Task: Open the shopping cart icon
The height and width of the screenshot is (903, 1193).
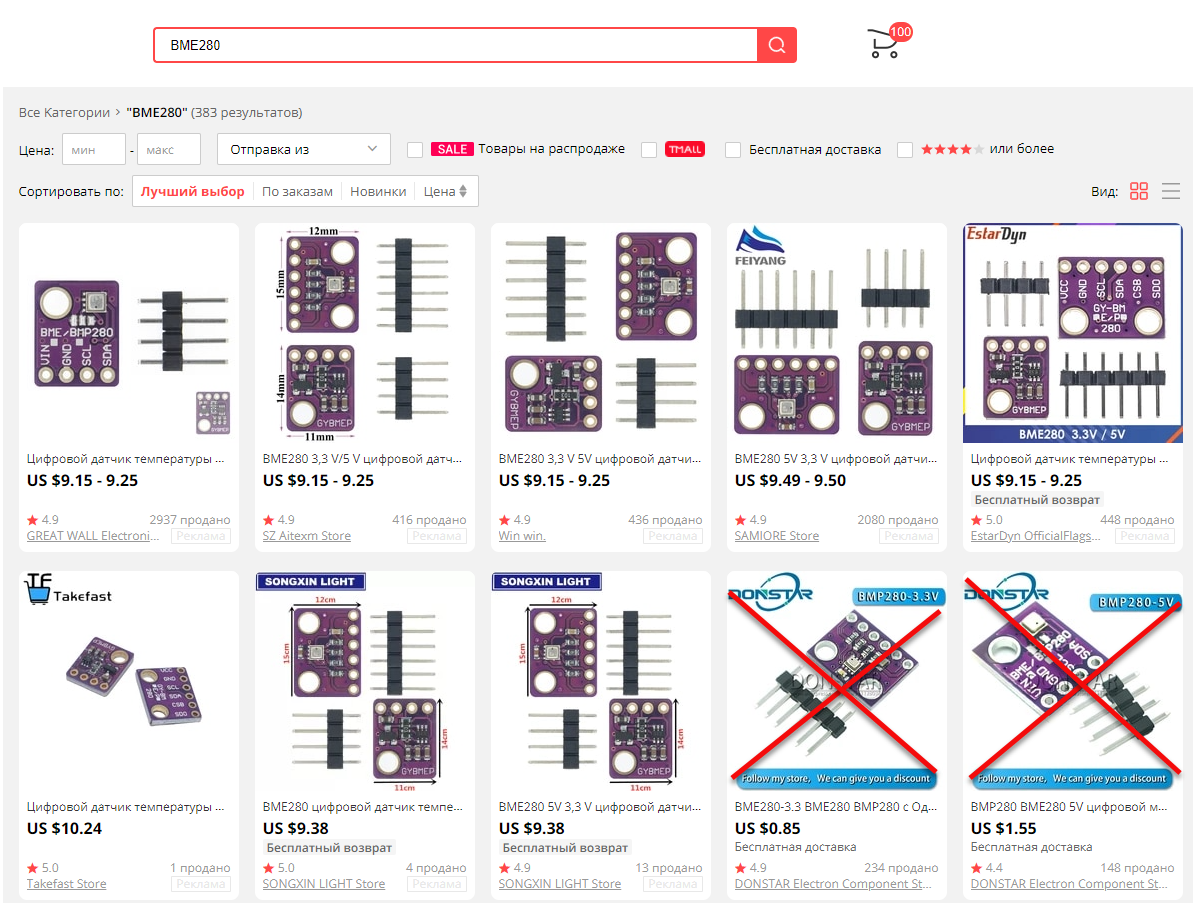Action: tap(883, 44)
